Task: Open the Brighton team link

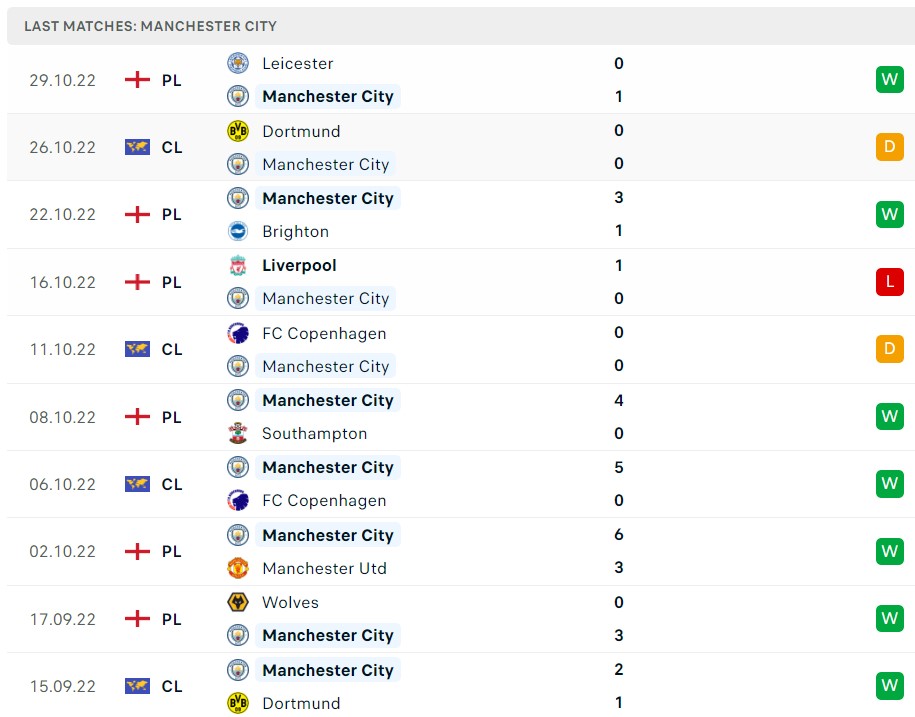Action: [x=295, y=231]
